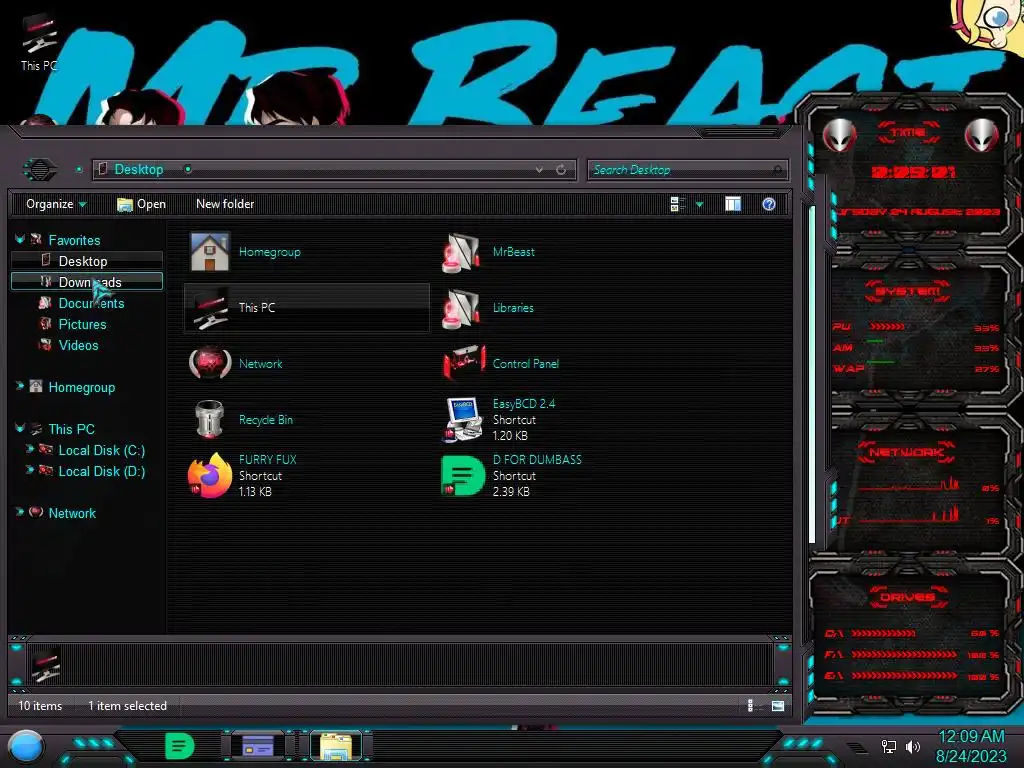Open File Explorer on taskbar
The width and height of the screenshot is (1024, 768).
point(336,746)
